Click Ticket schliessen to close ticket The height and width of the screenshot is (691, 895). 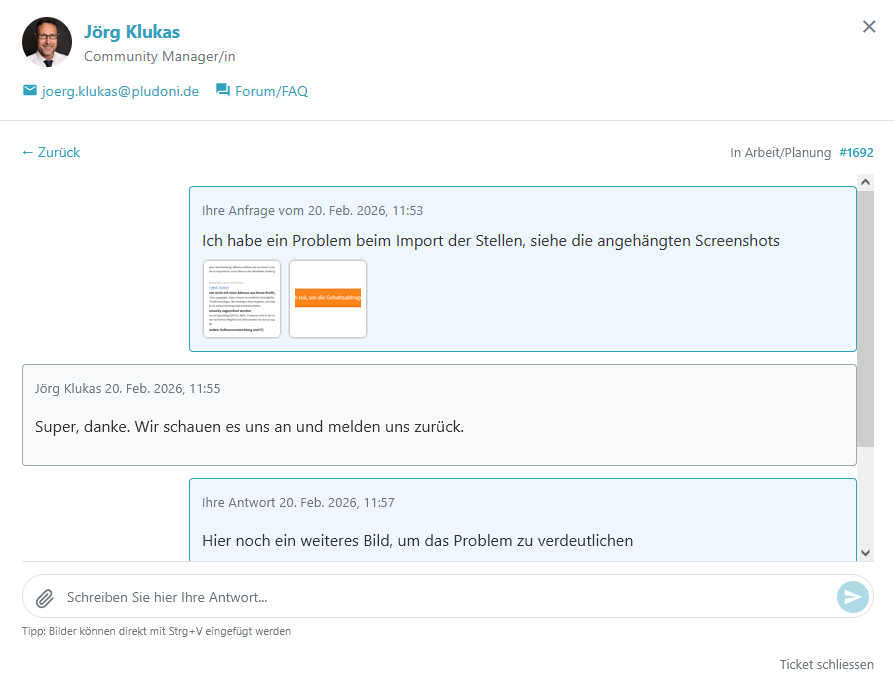click(x=826, y=665)
